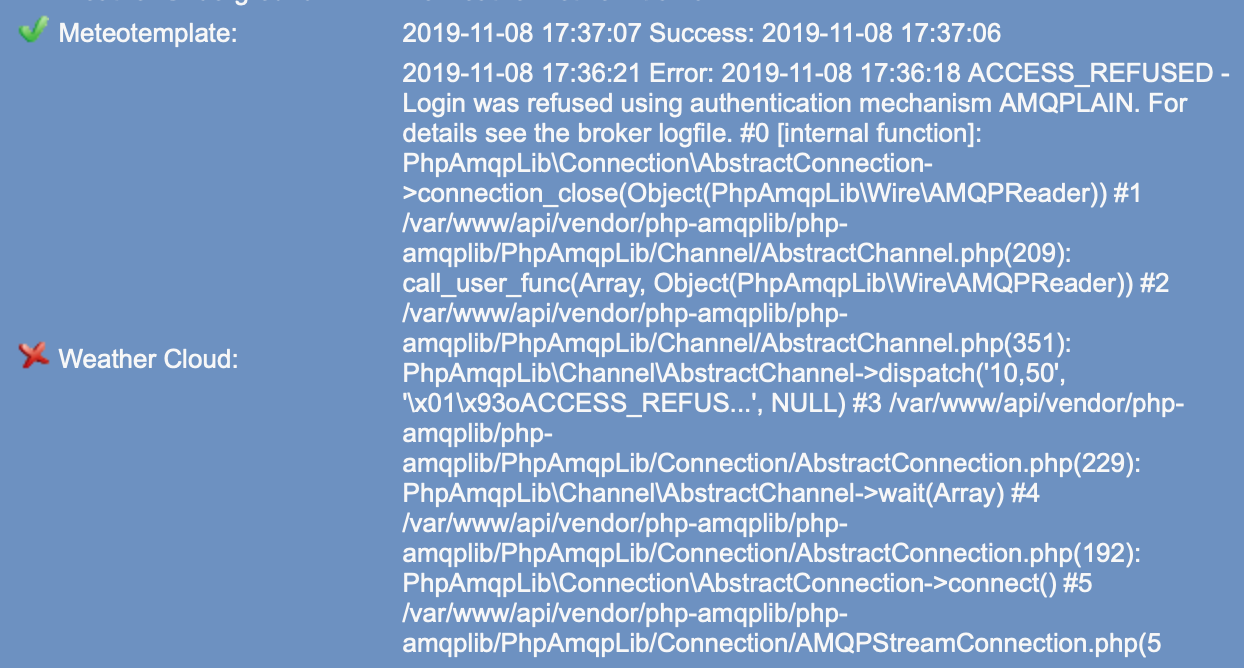The width and height of the screenshot is (1244, 668).
Task: Click the PhpAmqpLib\Connection\AbstractConnection- line
Action: [668, 164]
